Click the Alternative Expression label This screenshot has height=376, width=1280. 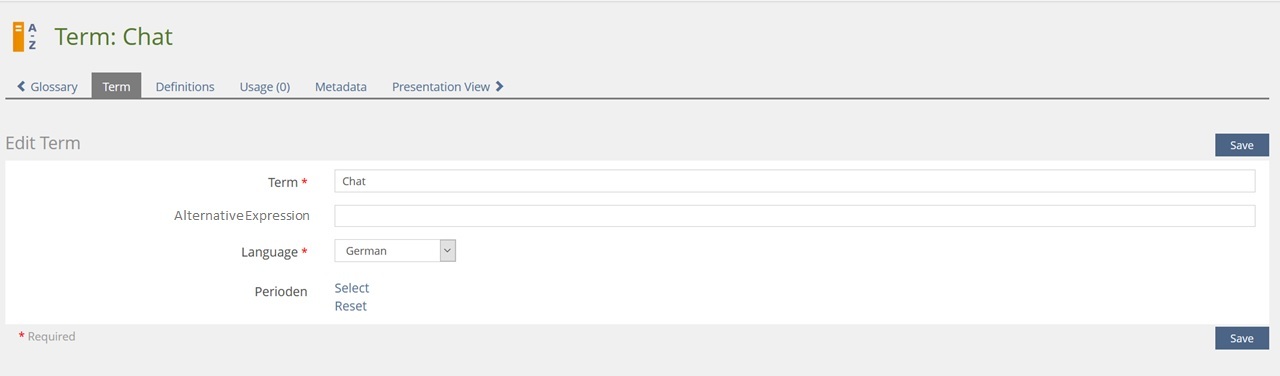click(242, 216)
